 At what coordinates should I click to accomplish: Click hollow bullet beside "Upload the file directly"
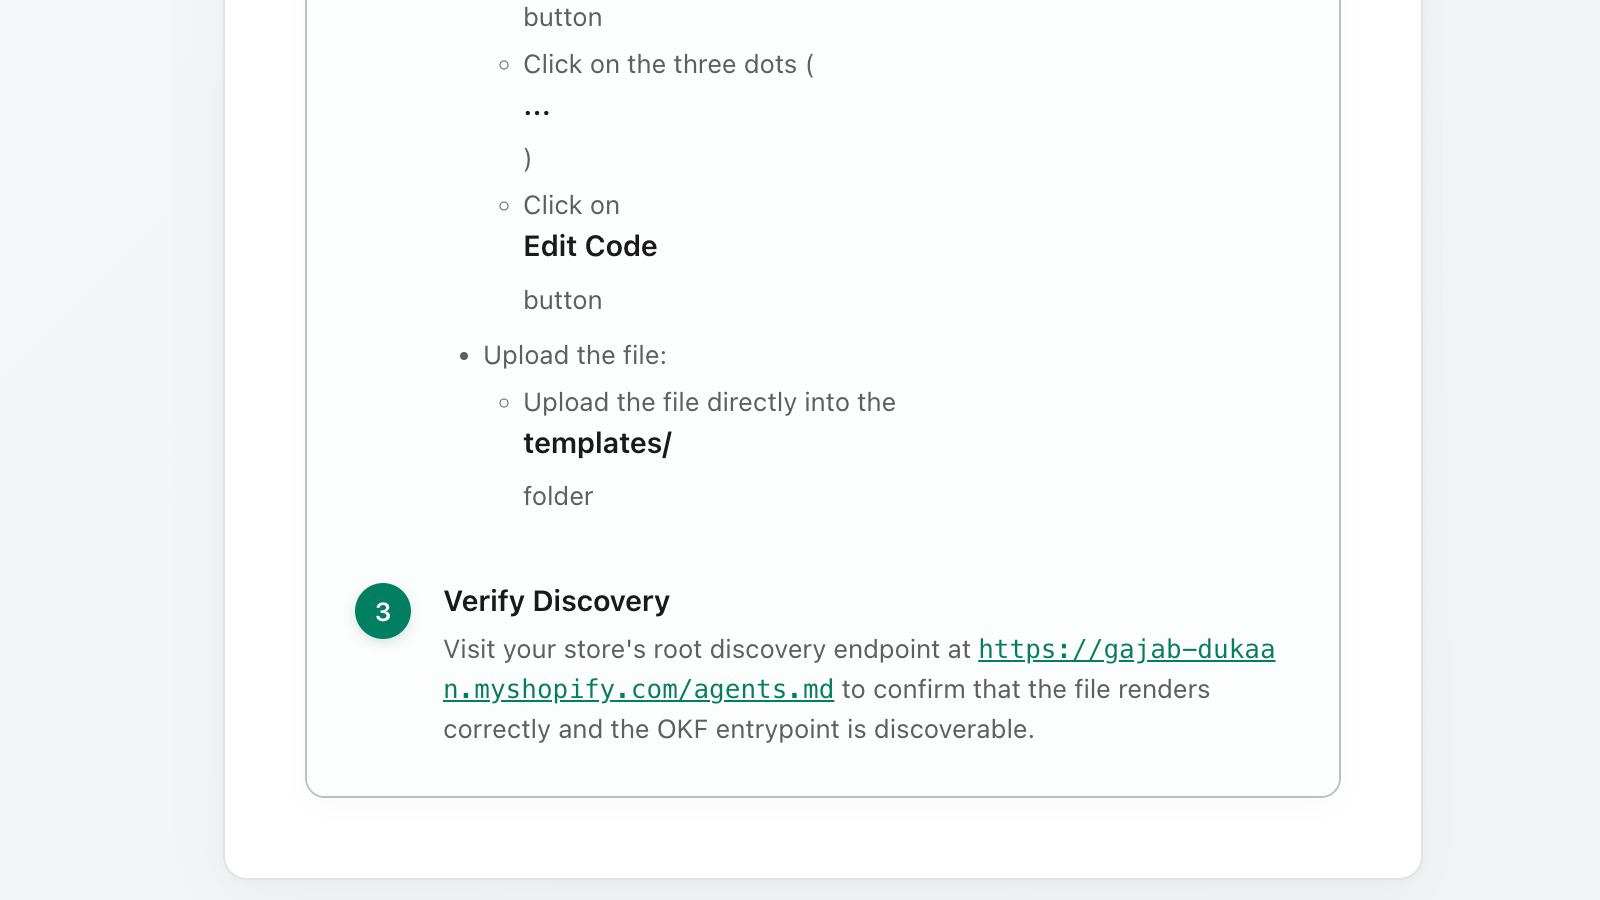(x=504, y=403)
